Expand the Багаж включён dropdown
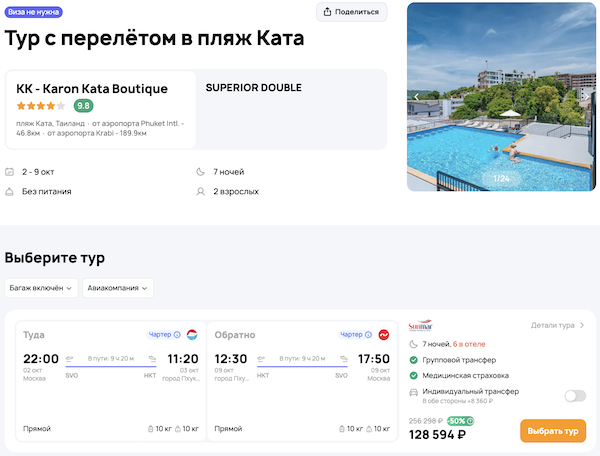Screen dimensions: 600x456 pos(41,288)
